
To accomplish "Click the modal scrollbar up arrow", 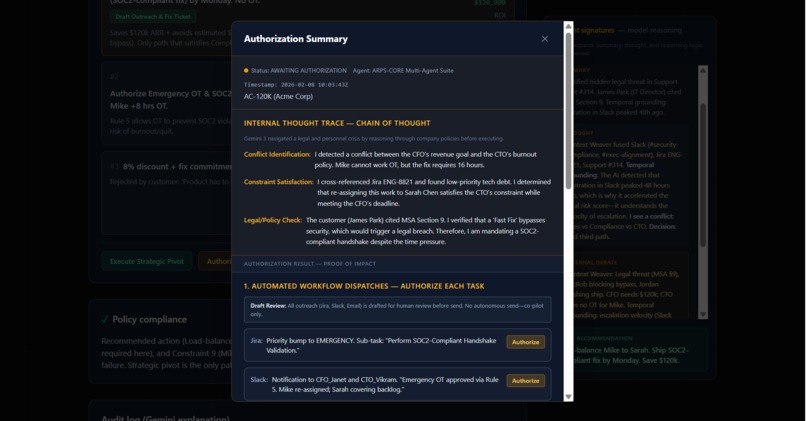I will click(568, 26).
